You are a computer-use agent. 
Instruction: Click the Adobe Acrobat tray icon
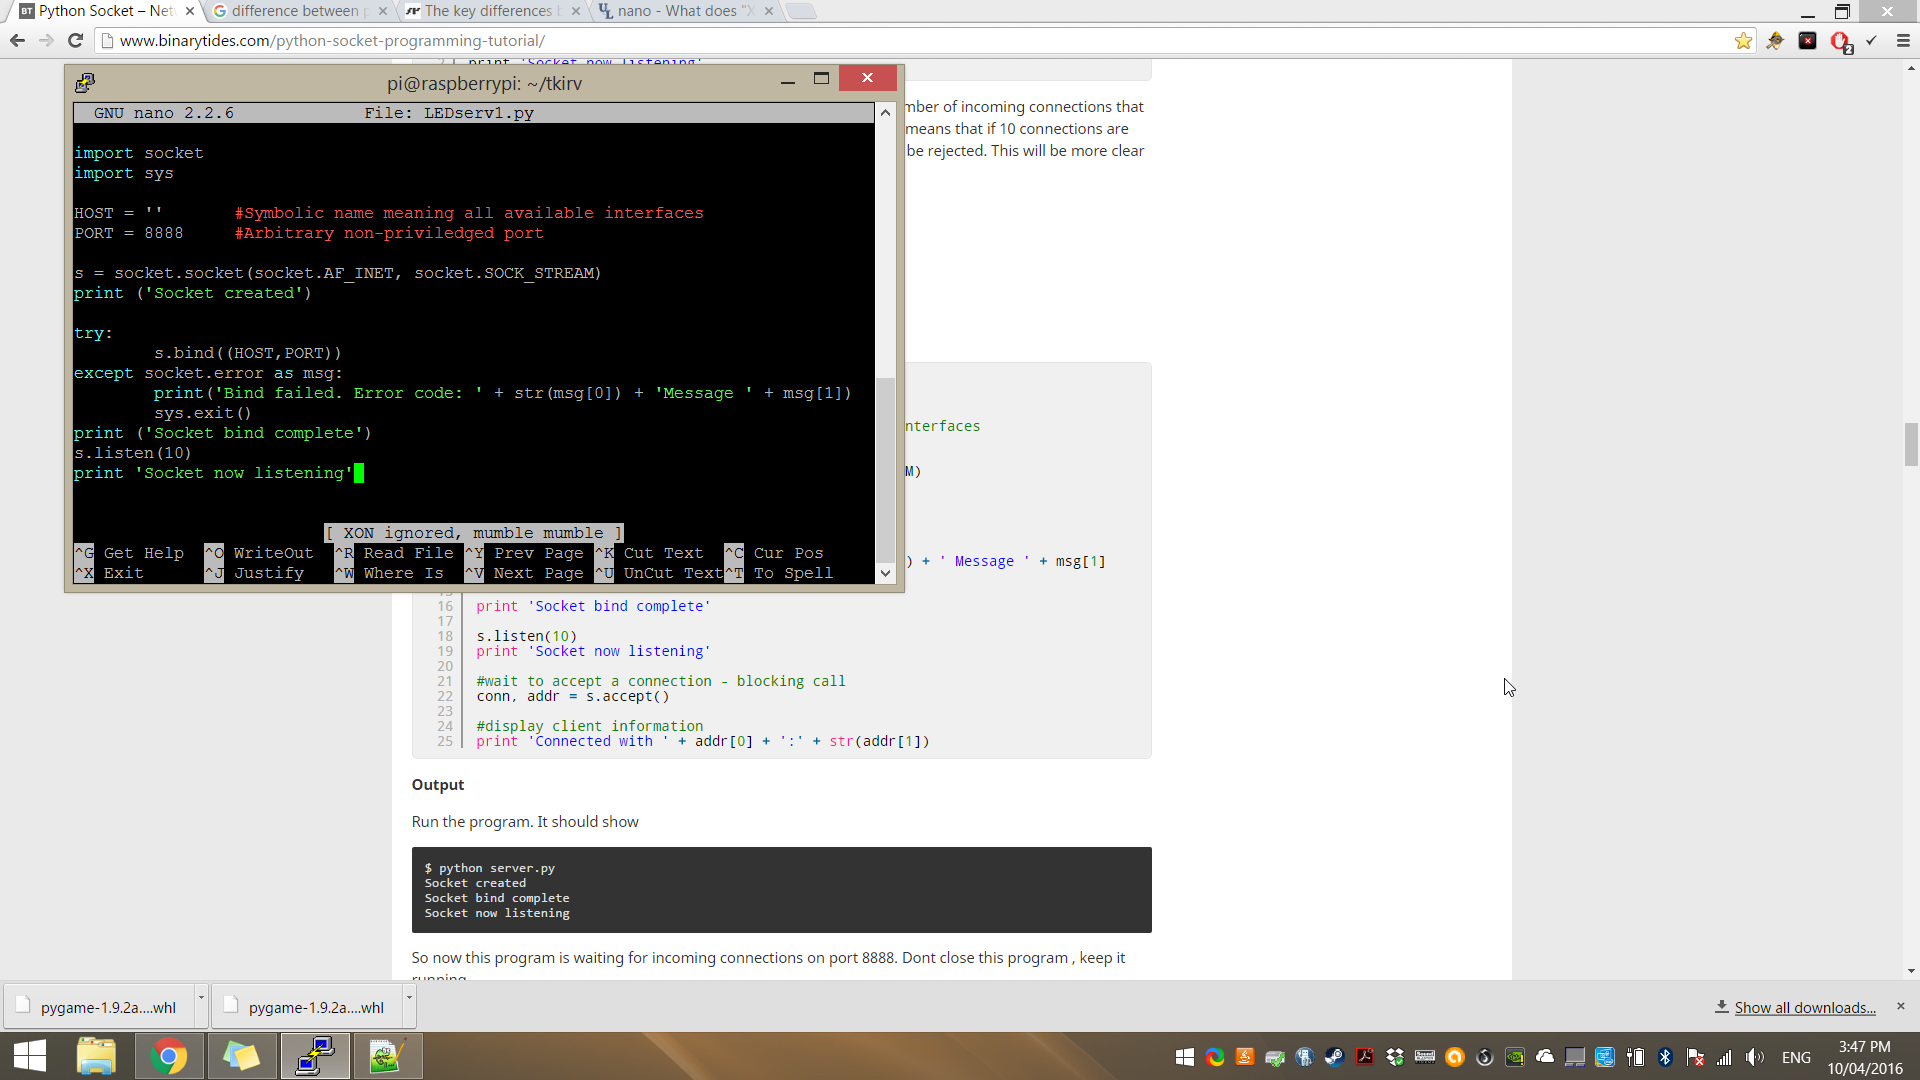click(x=1365, y=1056)
